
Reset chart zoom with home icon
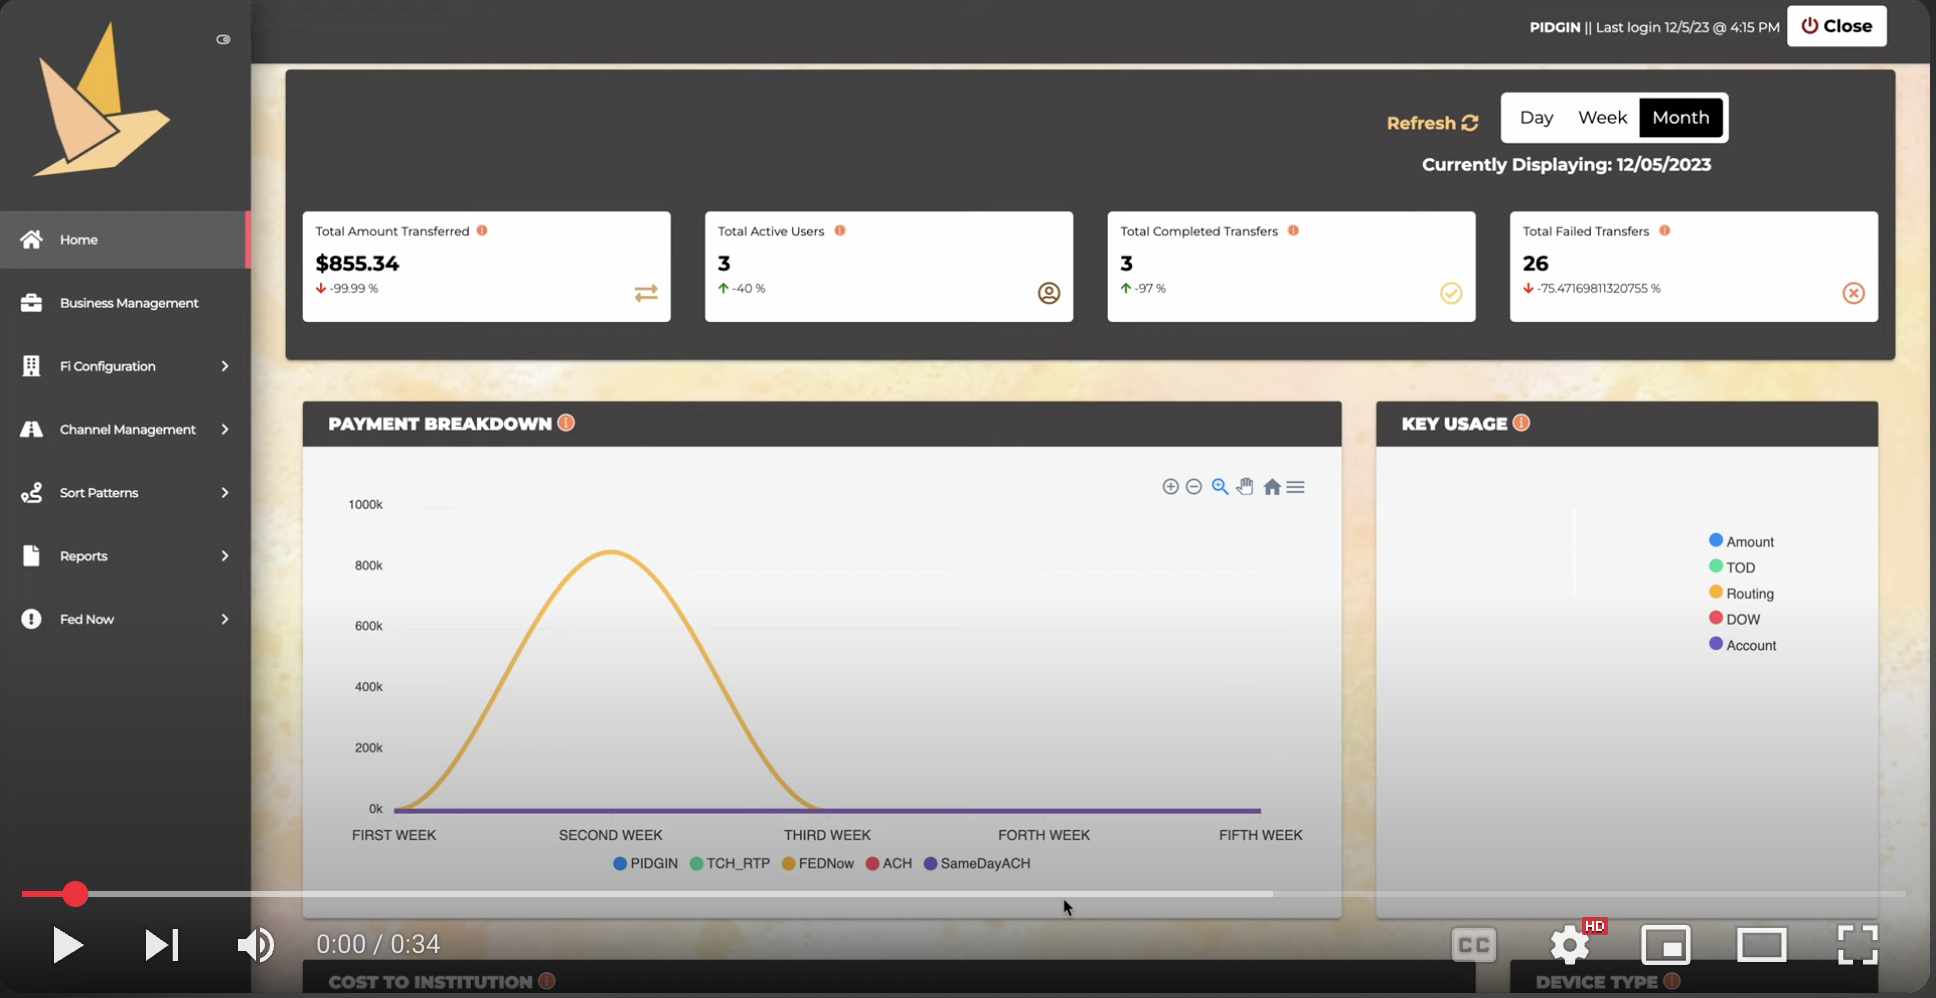(1272, 487)
